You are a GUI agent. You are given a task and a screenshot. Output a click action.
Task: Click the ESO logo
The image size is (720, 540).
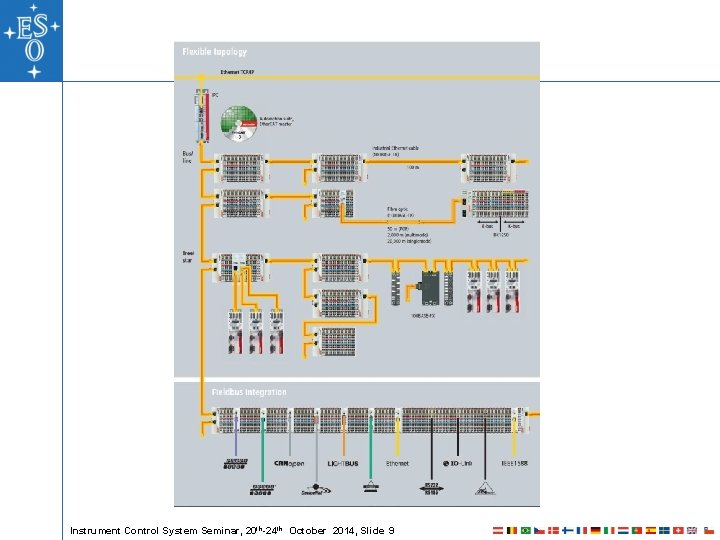tap(31, 41)
